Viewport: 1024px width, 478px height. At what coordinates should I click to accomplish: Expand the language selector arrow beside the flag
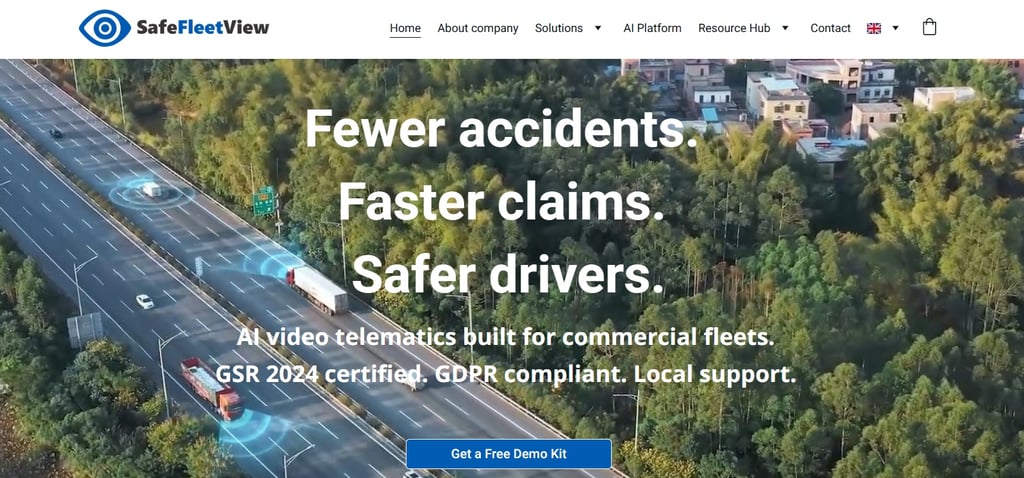tap(895, 28)
